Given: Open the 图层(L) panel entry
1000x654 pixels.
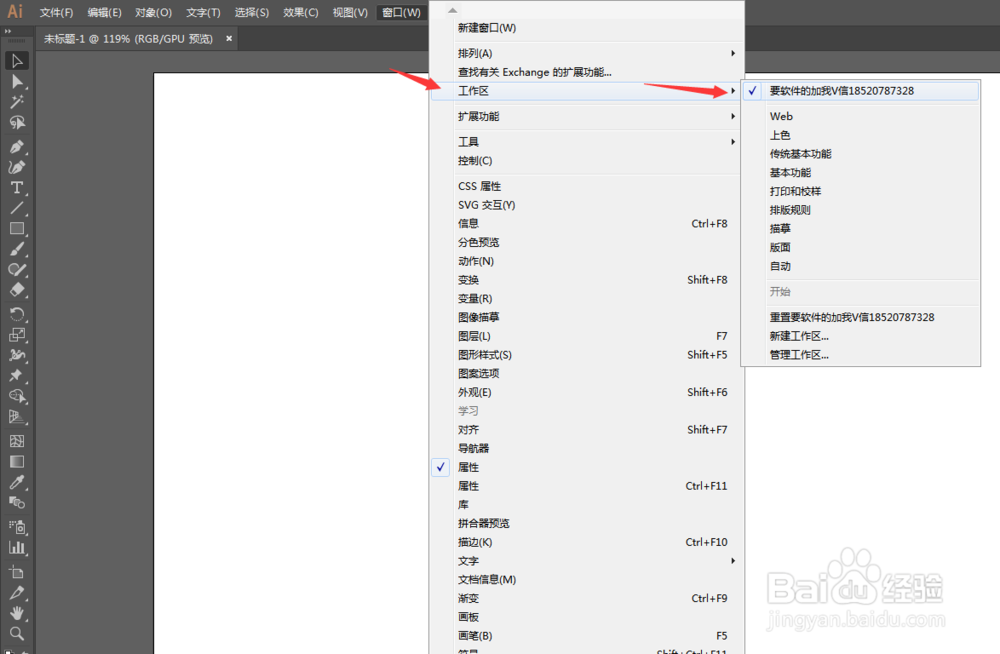Looking at the screenshot, I should pos(586,336).
